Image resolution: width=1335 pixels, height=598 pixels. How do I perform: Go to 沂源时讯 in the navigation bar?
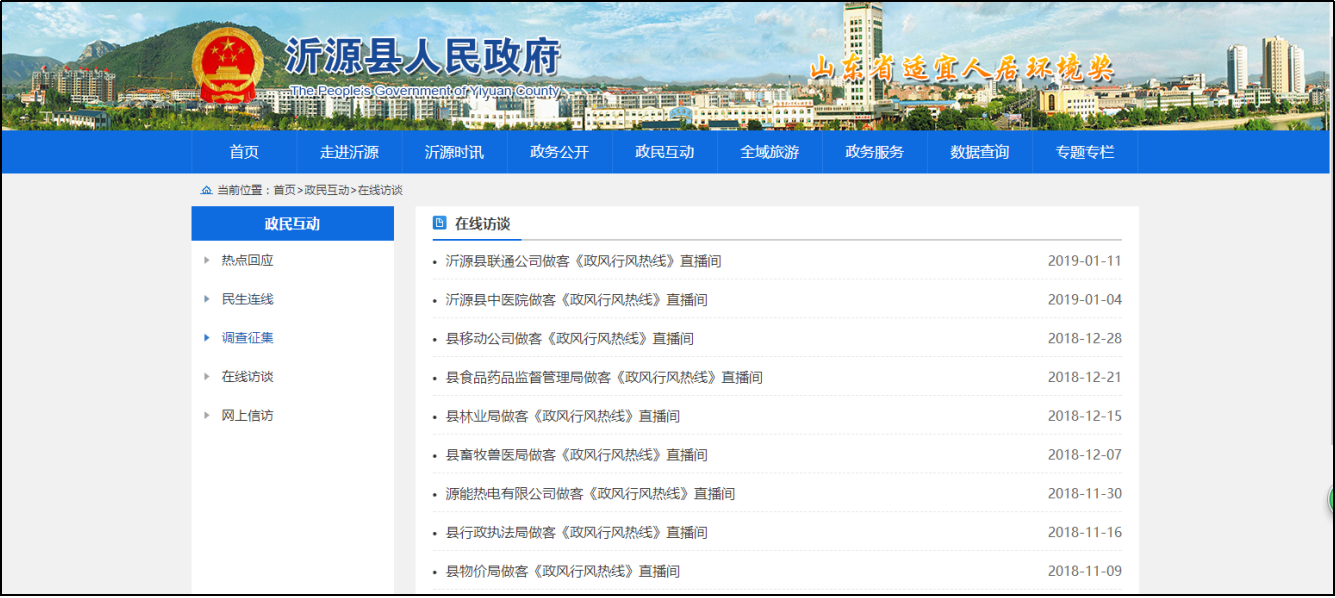point(454,152)
